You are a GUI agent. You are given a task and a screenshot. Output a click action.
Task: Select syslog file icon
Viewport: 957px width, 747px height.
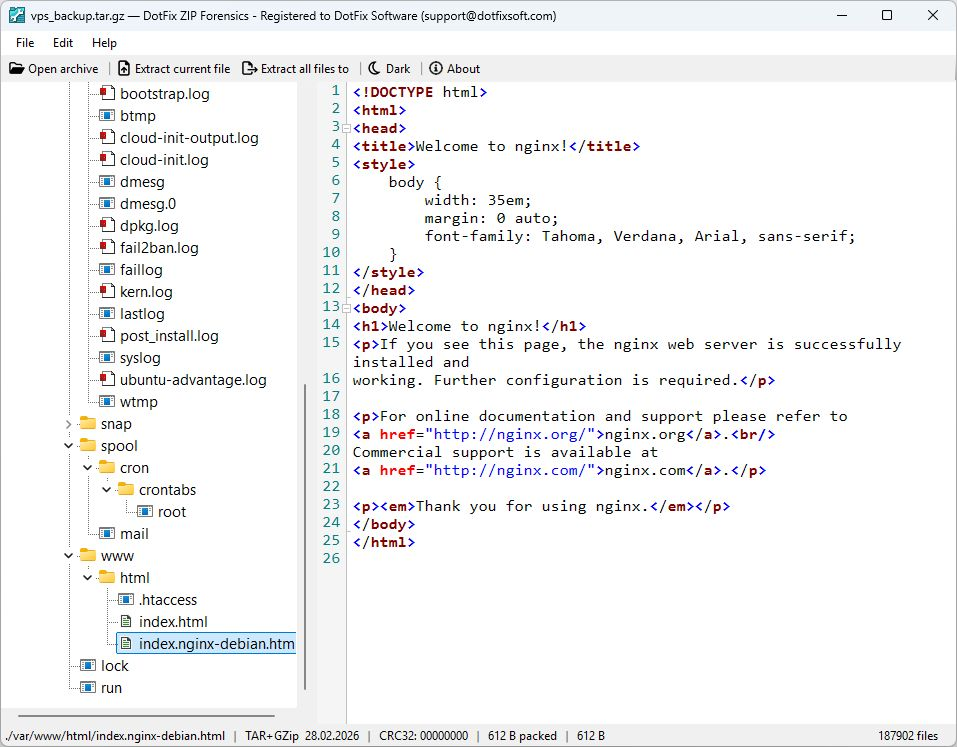[x=107, y=357]
